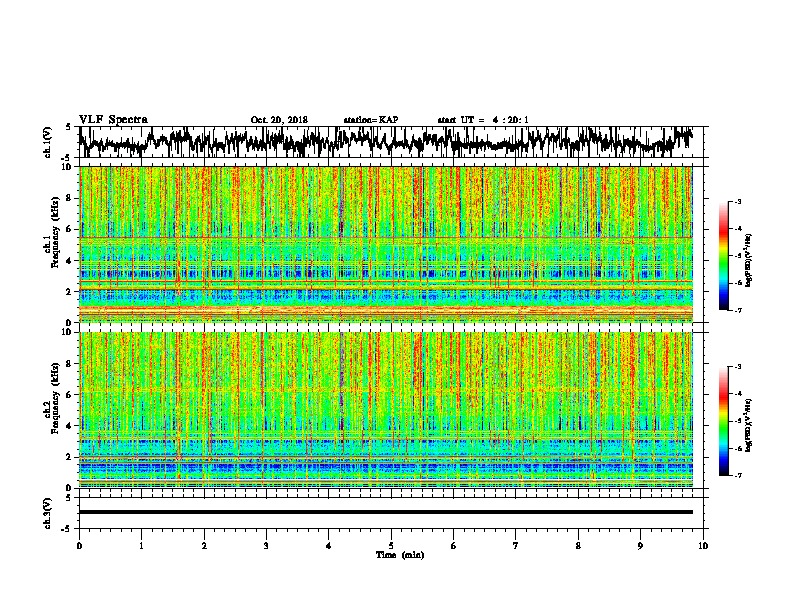Image resolution: width=792 pixels, height=612 pixels.
Task: Click the "2" kHz tick on ch.2 frequency axis
Action: click(x=71, y=456)
